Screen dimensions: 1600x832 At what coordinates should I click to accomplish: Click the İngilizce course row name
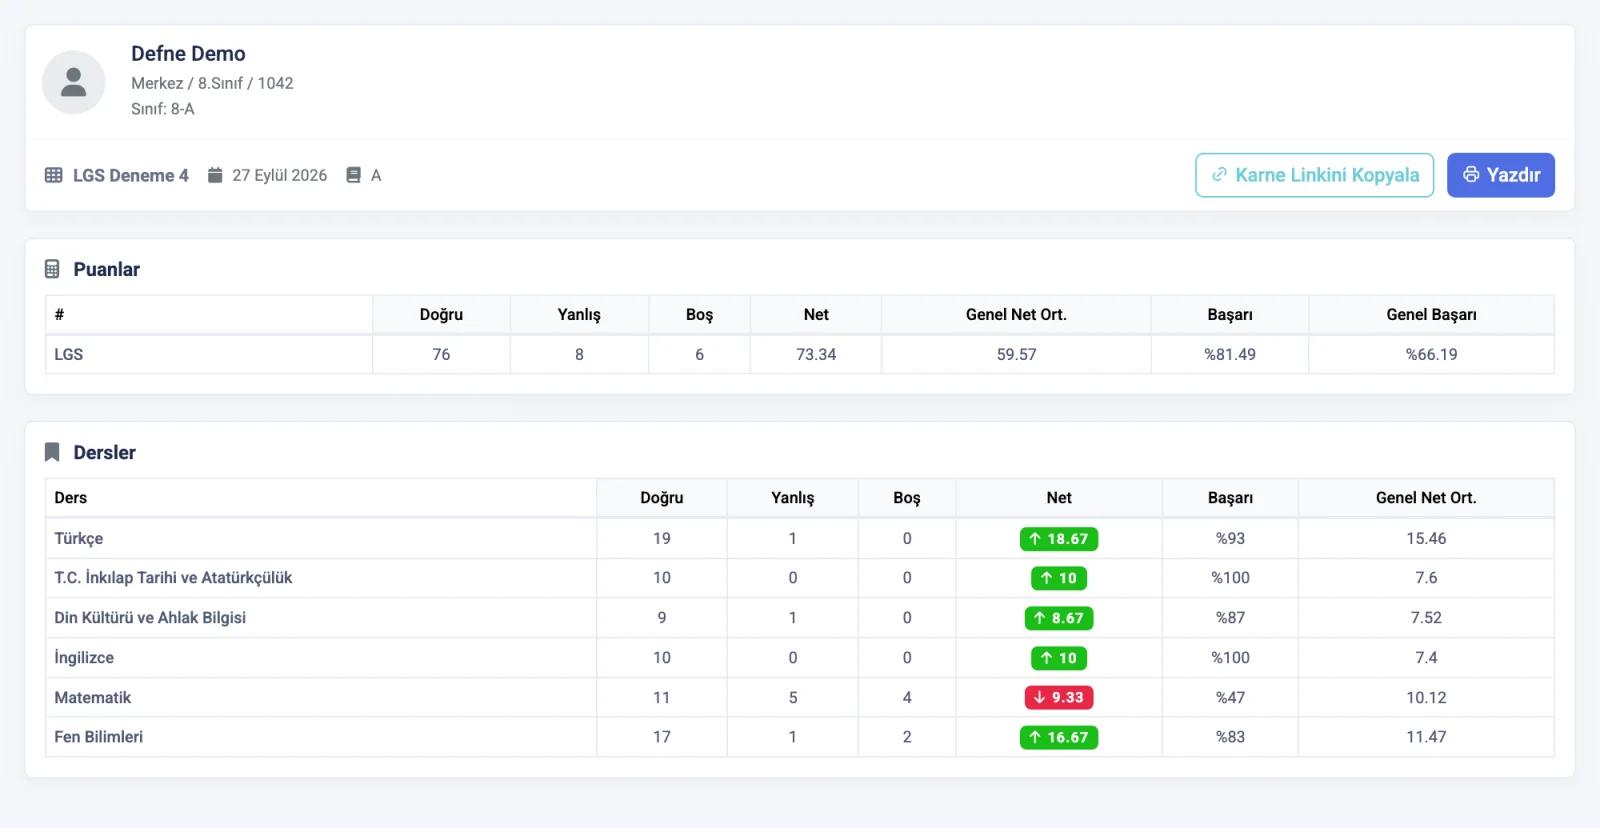(x=84, y=658)
